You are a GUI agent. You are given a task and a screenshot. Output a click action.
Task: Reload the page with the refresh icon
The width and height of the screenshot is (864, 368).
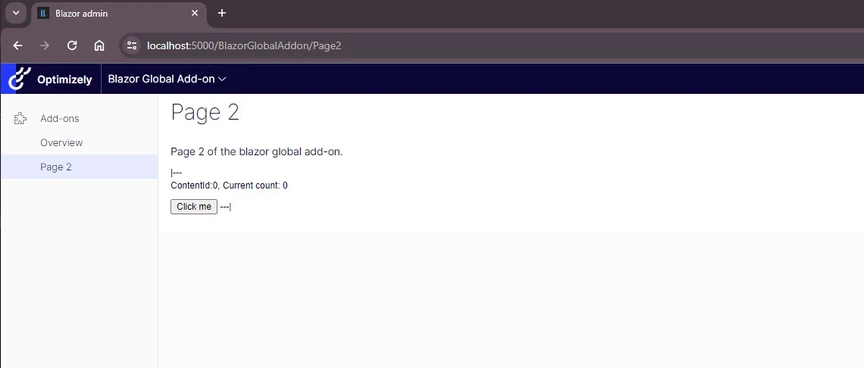point(72,46)
